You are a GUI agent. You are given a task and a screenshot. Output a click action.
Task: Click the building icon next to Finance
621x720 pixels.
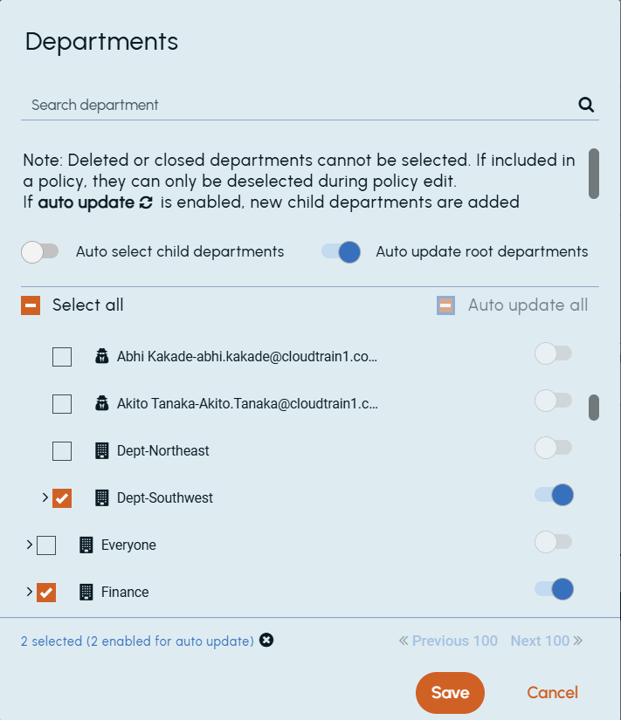click(x=86, y=592)
